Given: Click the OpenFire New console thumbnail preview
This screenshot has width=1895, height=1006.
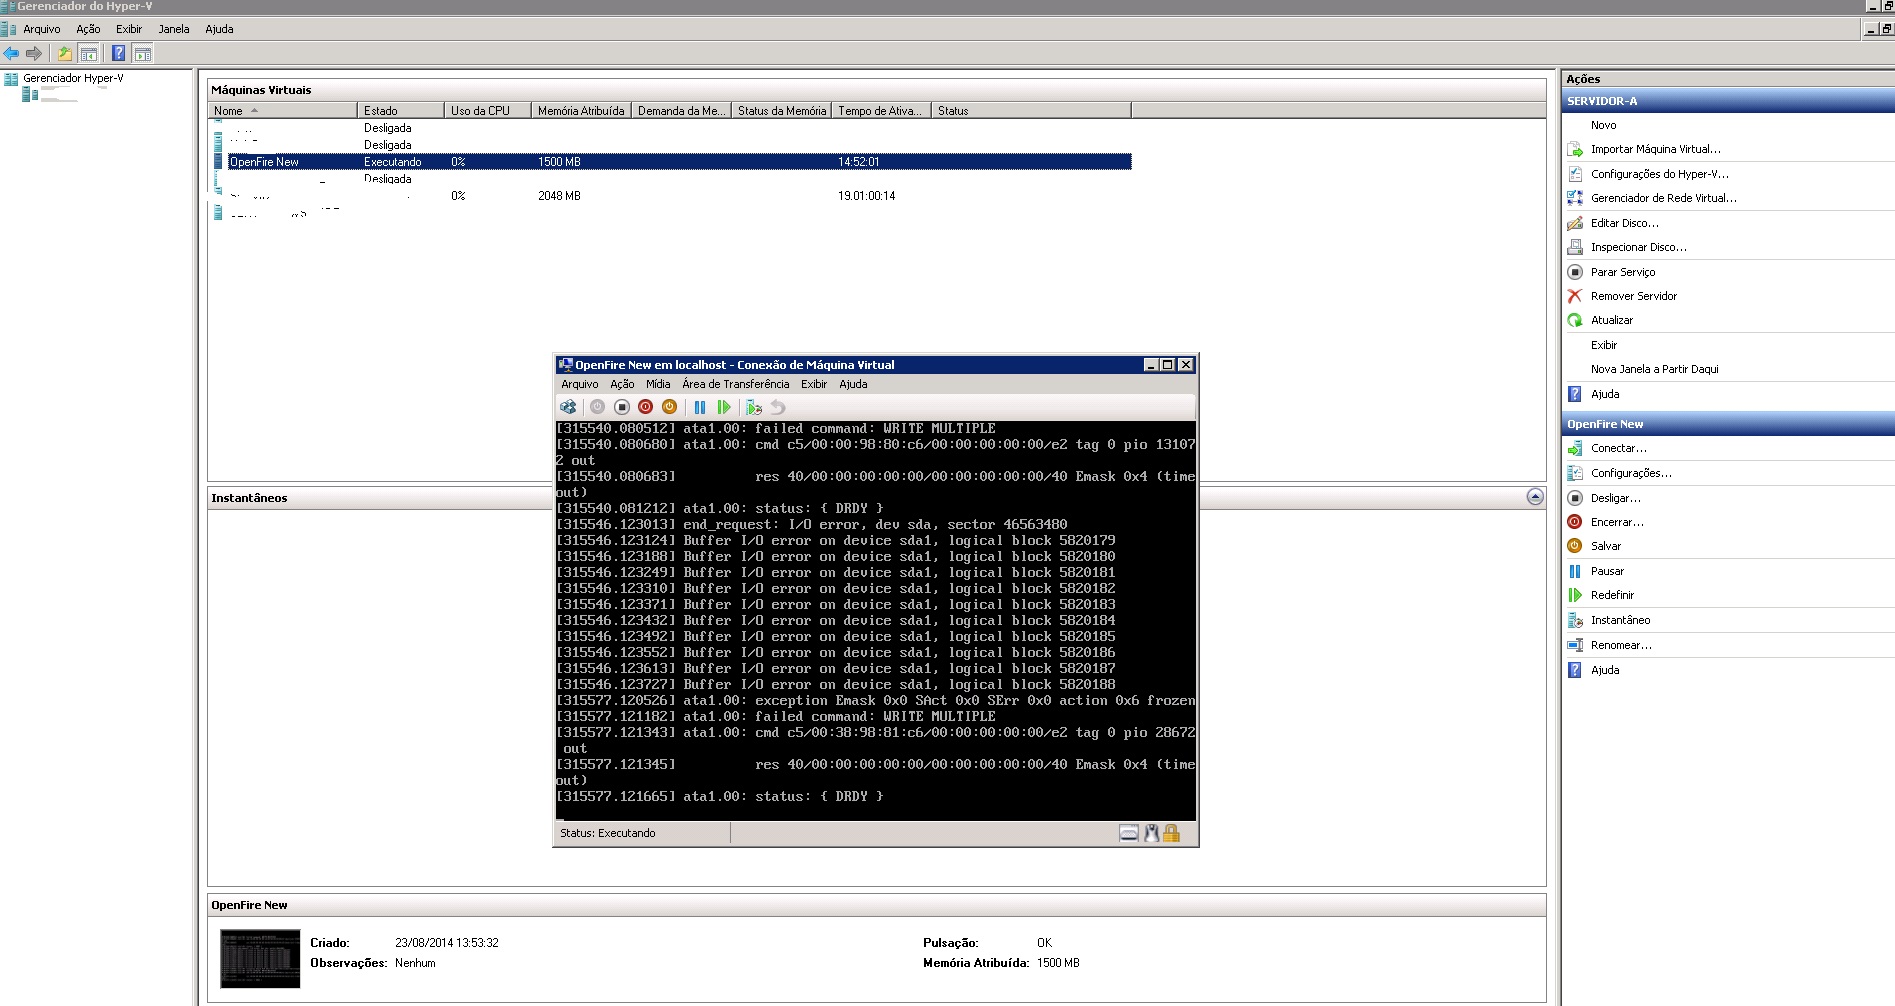Looking at the screenshot, I should (260, 958).
